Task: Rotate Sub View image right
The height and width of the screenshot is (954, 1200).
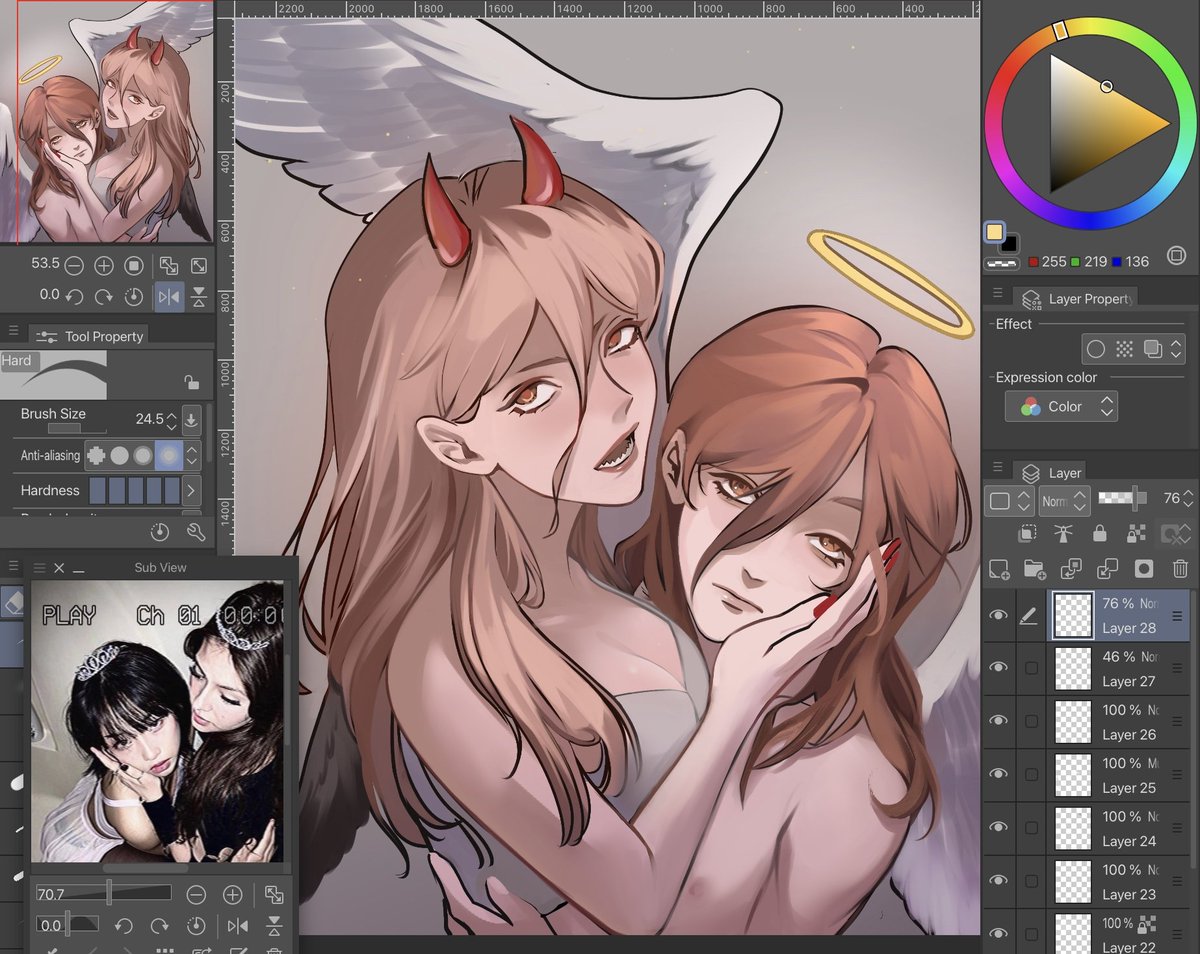Action: (160, 925)
